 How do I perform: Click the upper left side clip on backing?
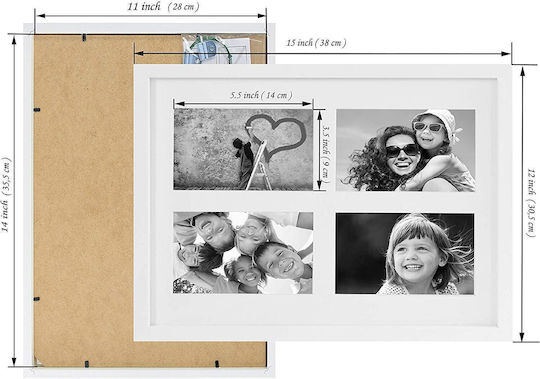pyautogui.click(x=37, y=110)
